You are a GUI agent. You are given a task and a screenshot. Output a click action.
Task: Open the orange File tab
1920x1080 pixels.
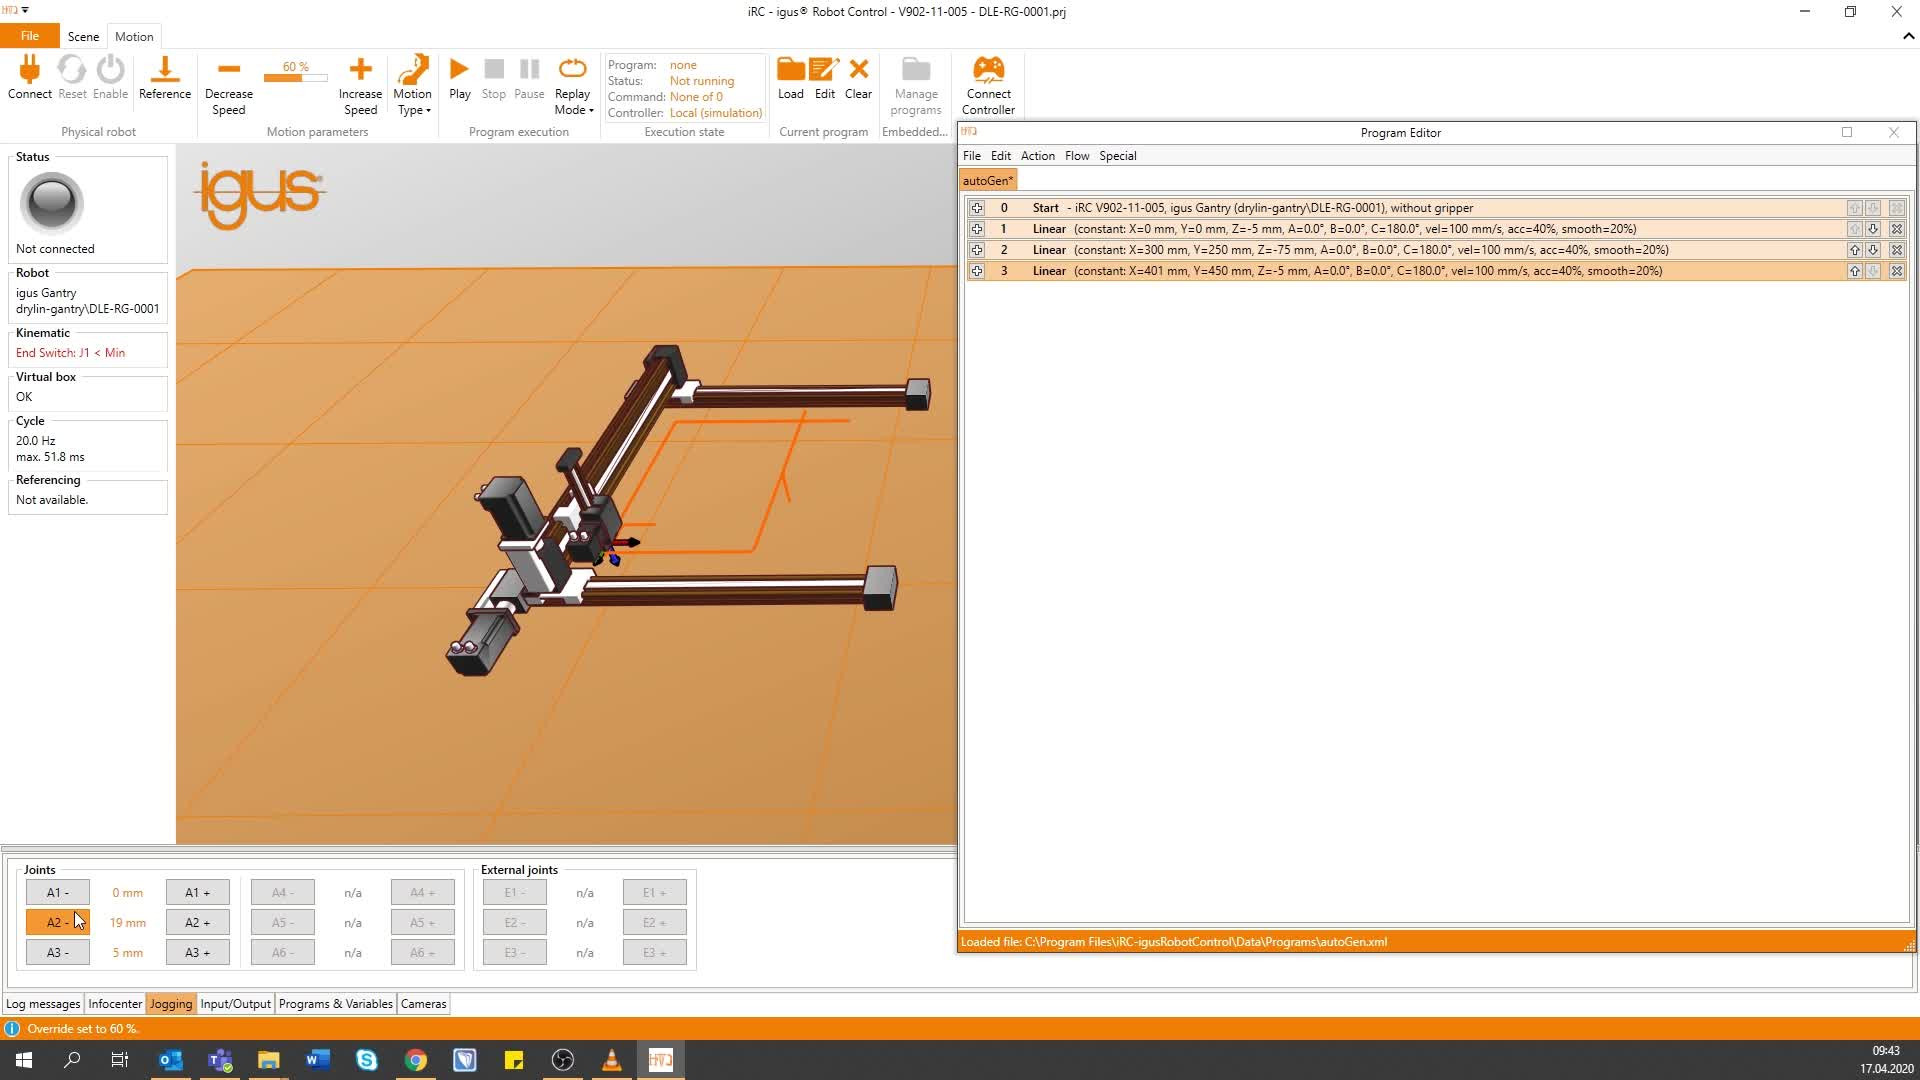pyautogui.click(x=29, y=36)
